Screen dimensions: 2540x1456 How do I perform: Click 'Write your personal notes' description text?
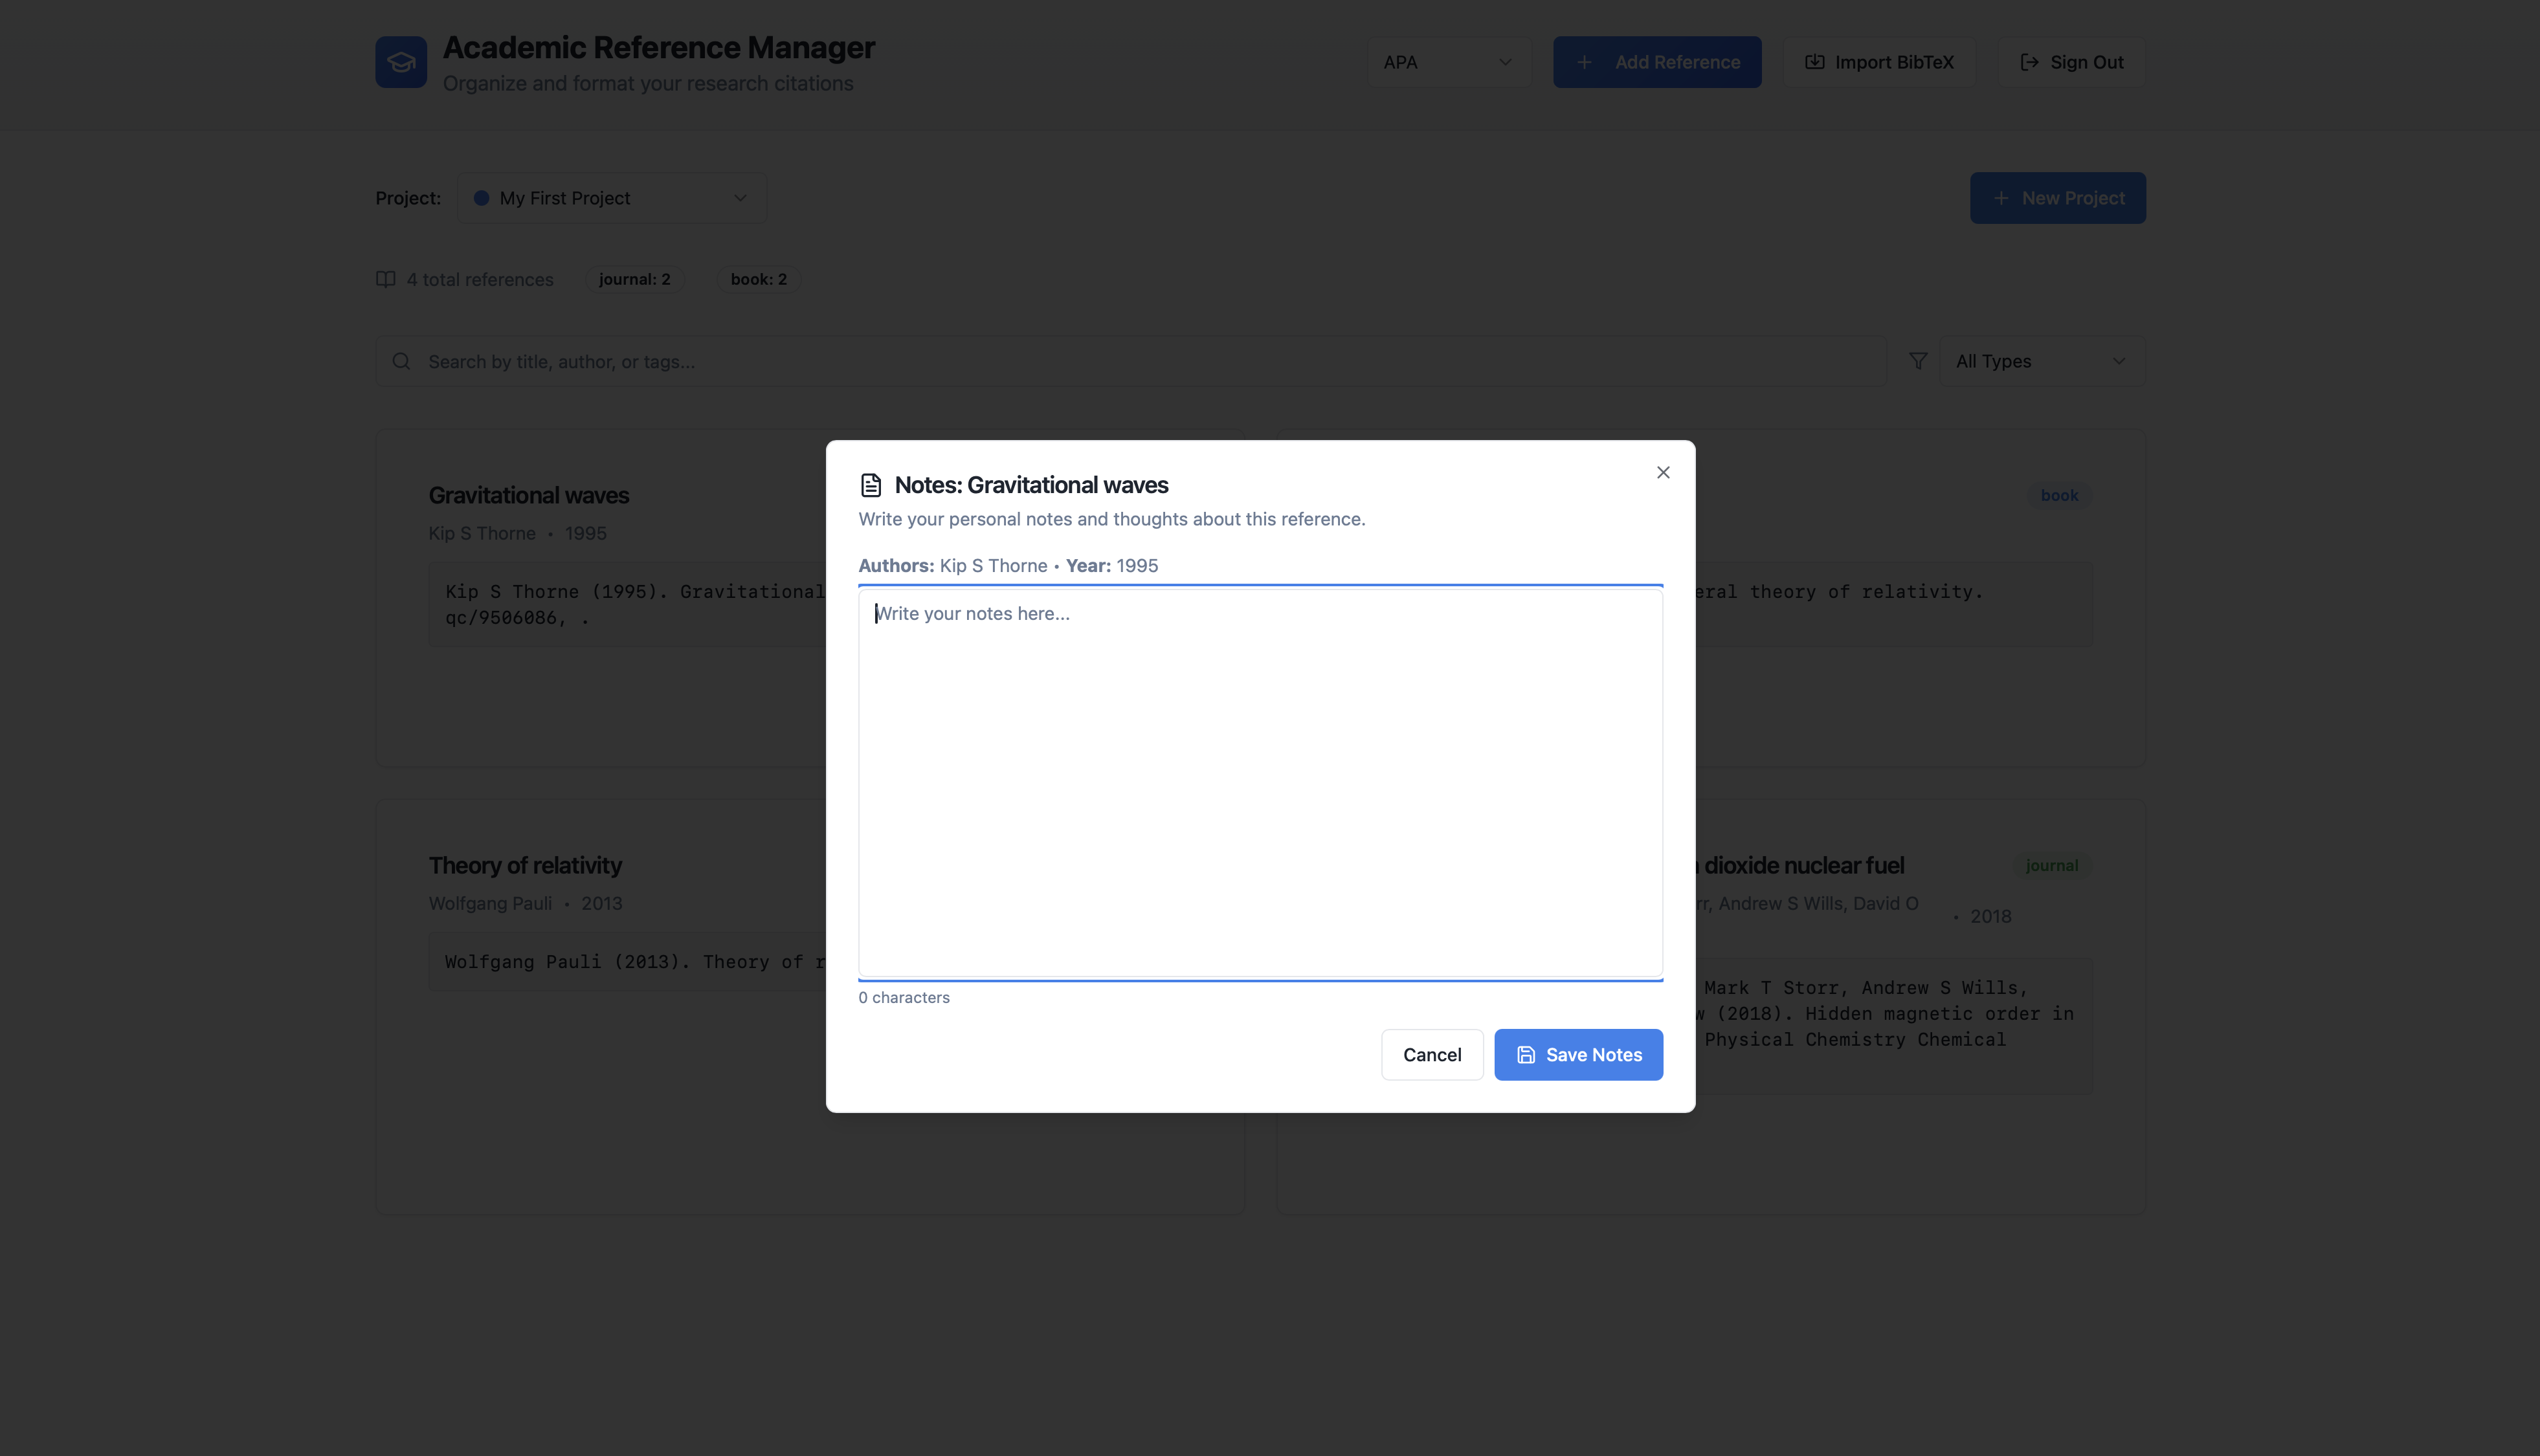tap(1112, 519)
